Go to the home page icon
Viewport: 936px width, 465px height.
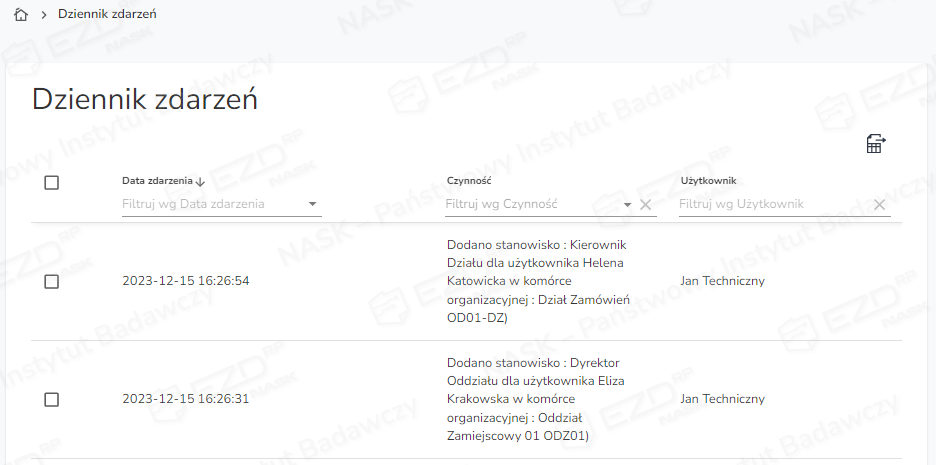(21, 15)
